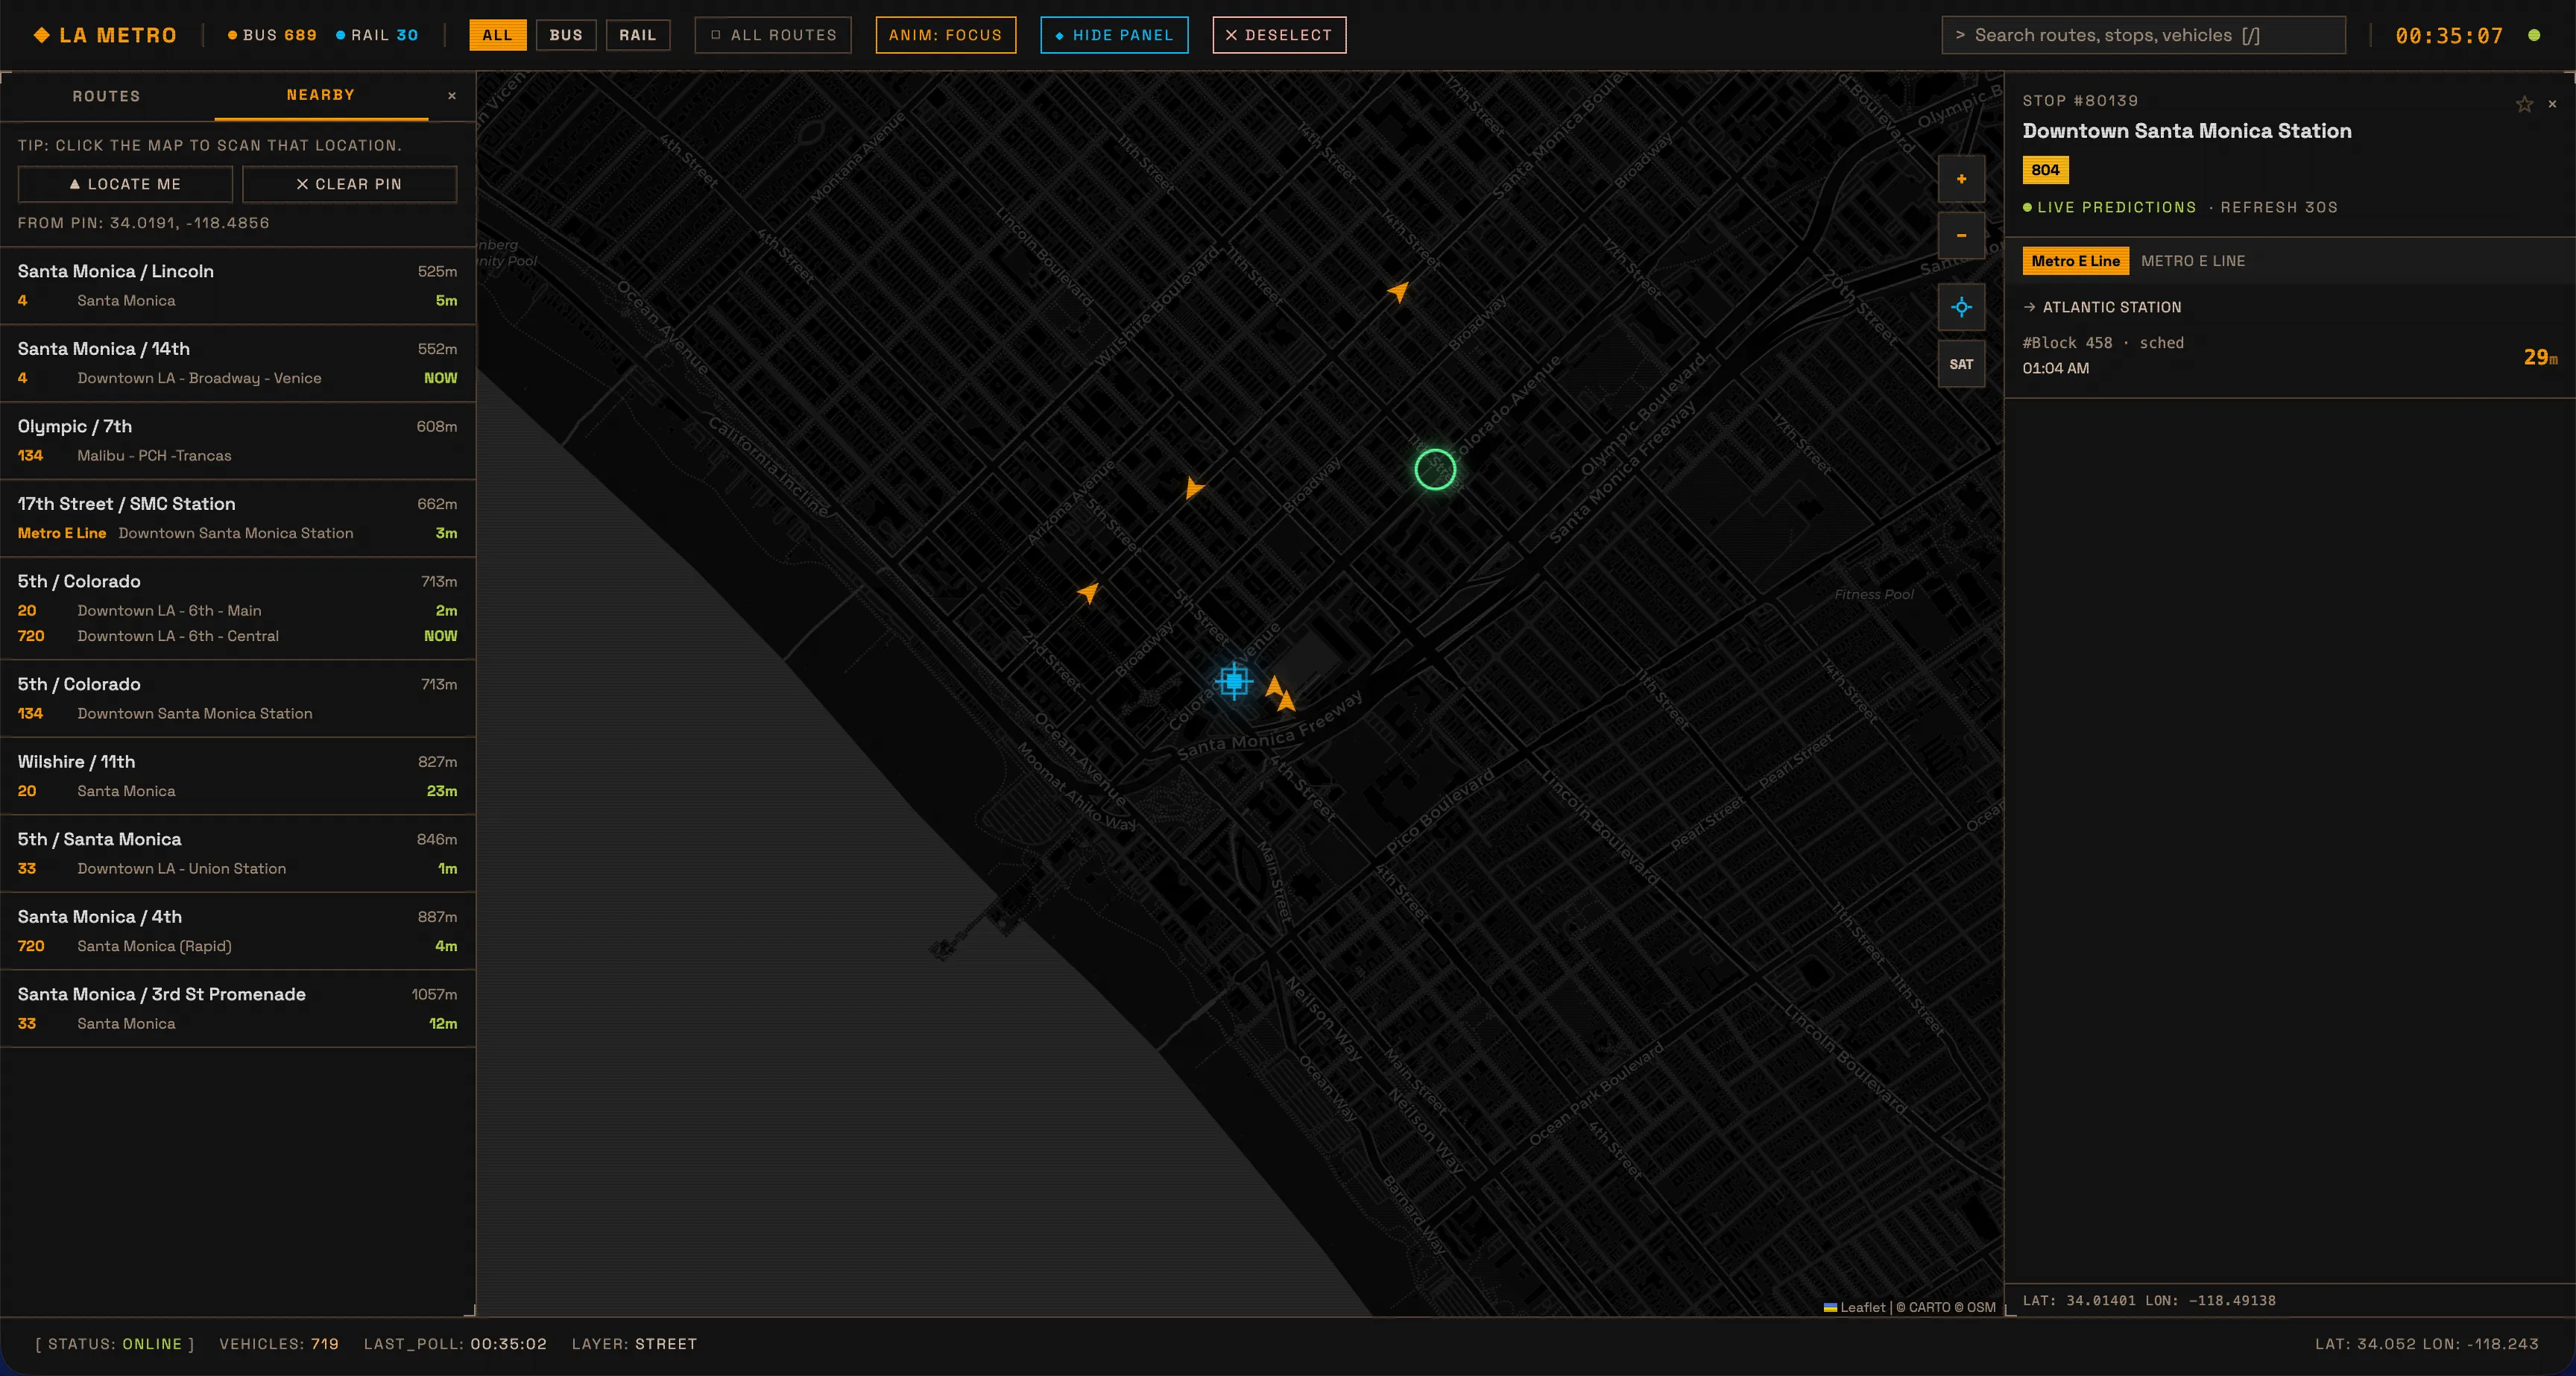
Task: Click the 29m arrival countdown
Action: (2540, 357)
